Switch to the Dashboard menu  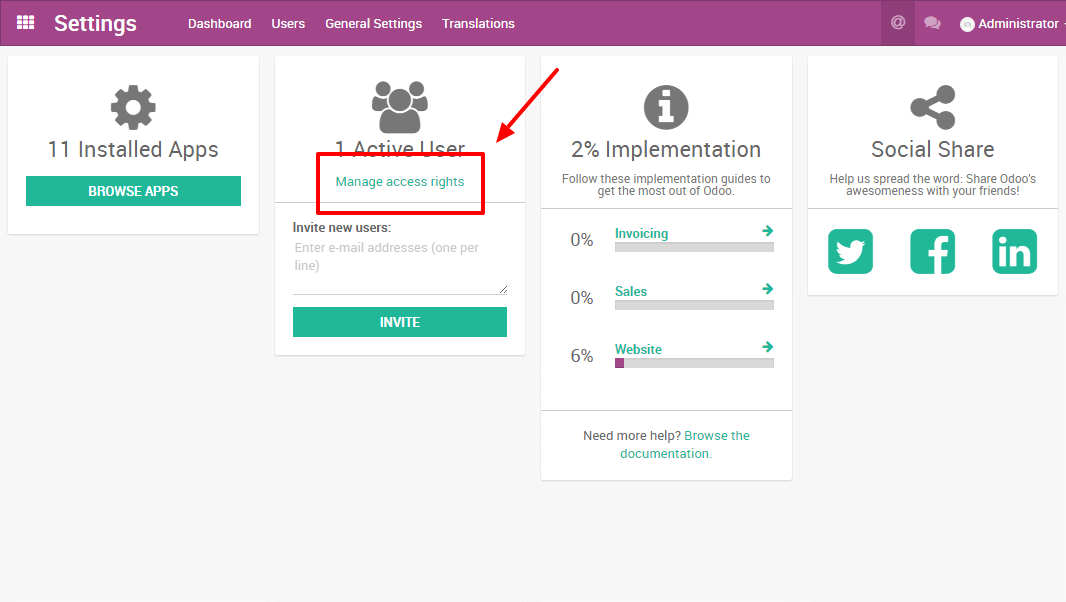click(x=219, y=23)
